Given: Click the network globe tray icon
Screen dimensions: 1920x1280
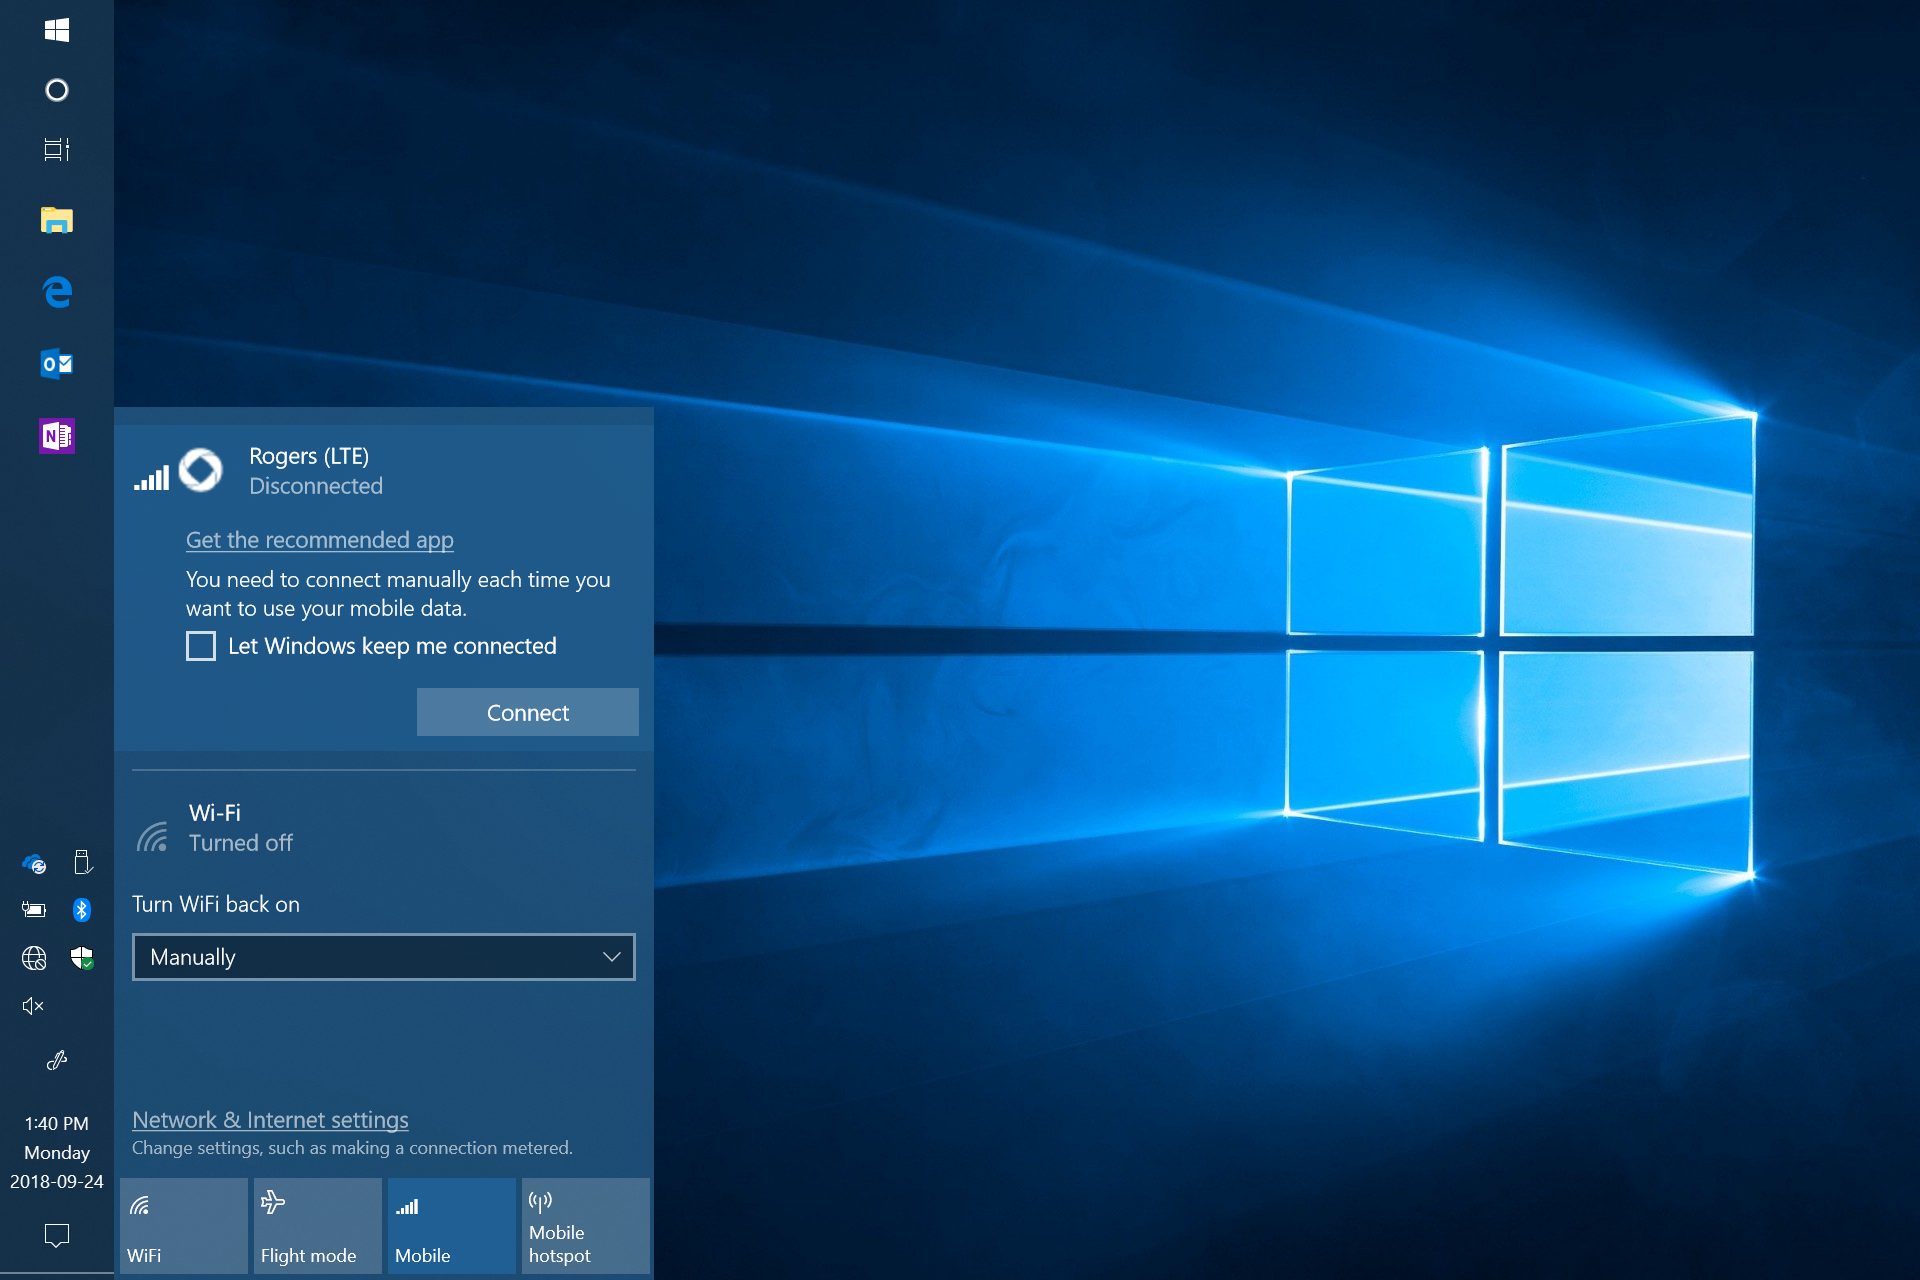Looking at the screenshot, I should click(x=34, y=958).
